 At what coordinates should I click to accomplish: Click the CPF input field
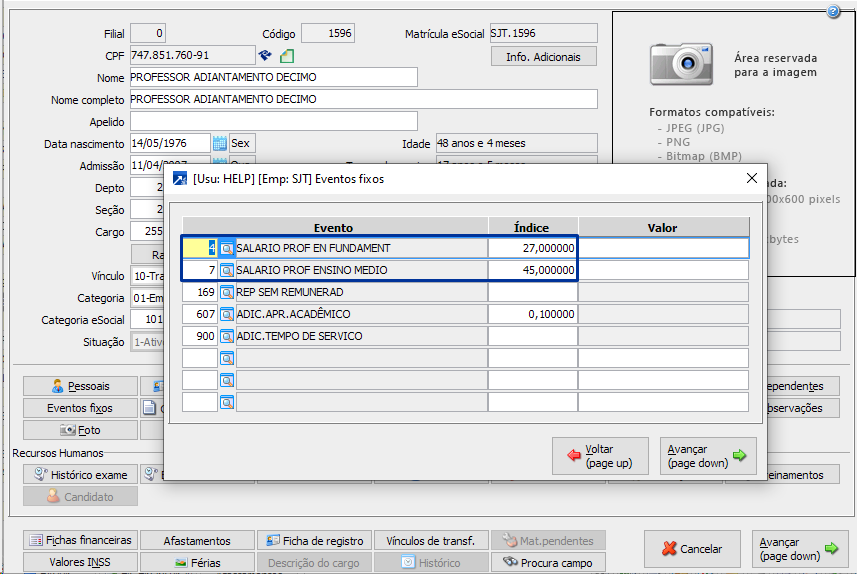(x=192, y=55)
